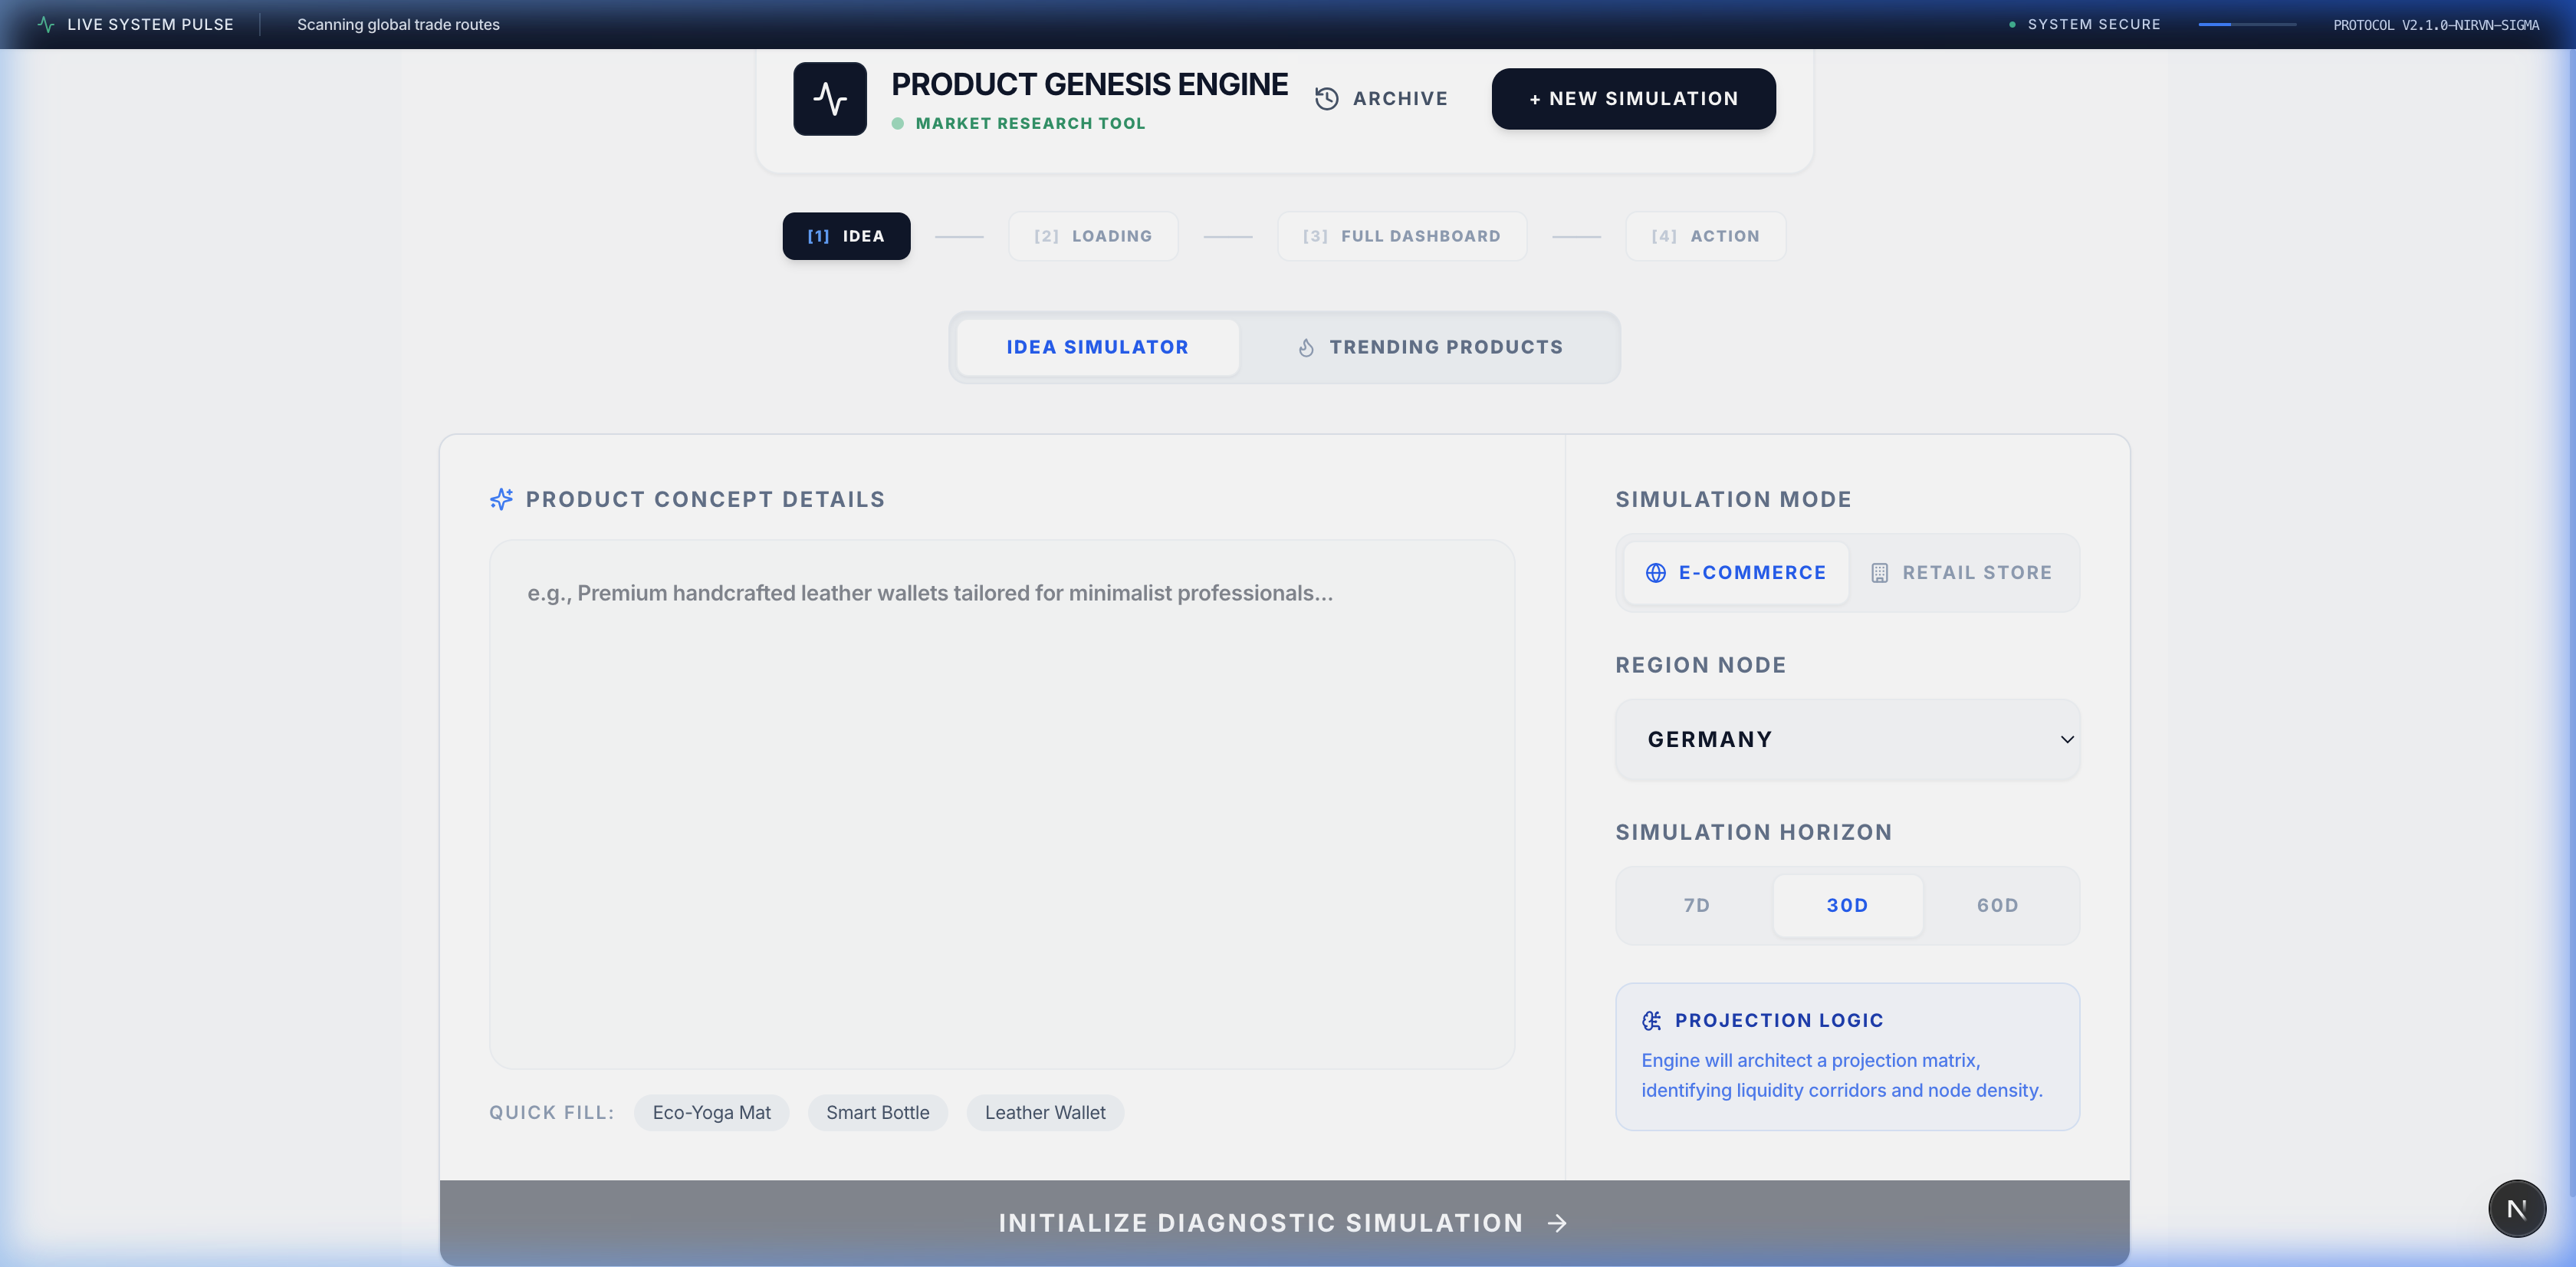
Task: Click the globe icon for E-Commerce
Action: [1655, 572]
